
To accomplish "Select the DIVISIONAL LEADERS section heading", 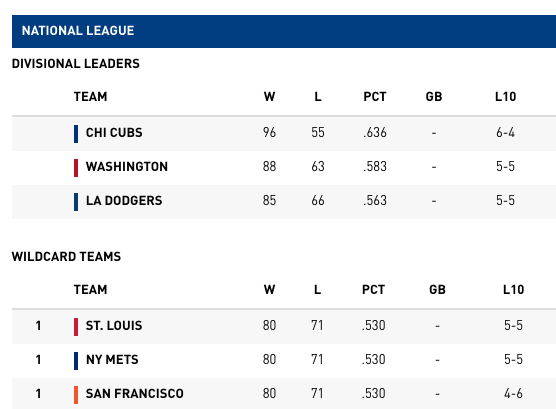I will pos(76,64).
